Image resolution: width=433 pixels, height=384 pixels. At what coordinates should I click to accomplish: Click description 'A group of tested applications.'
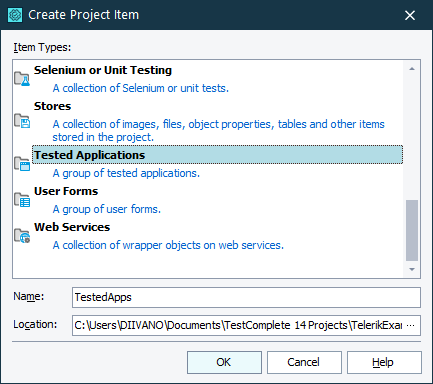(x=126, y=173)
